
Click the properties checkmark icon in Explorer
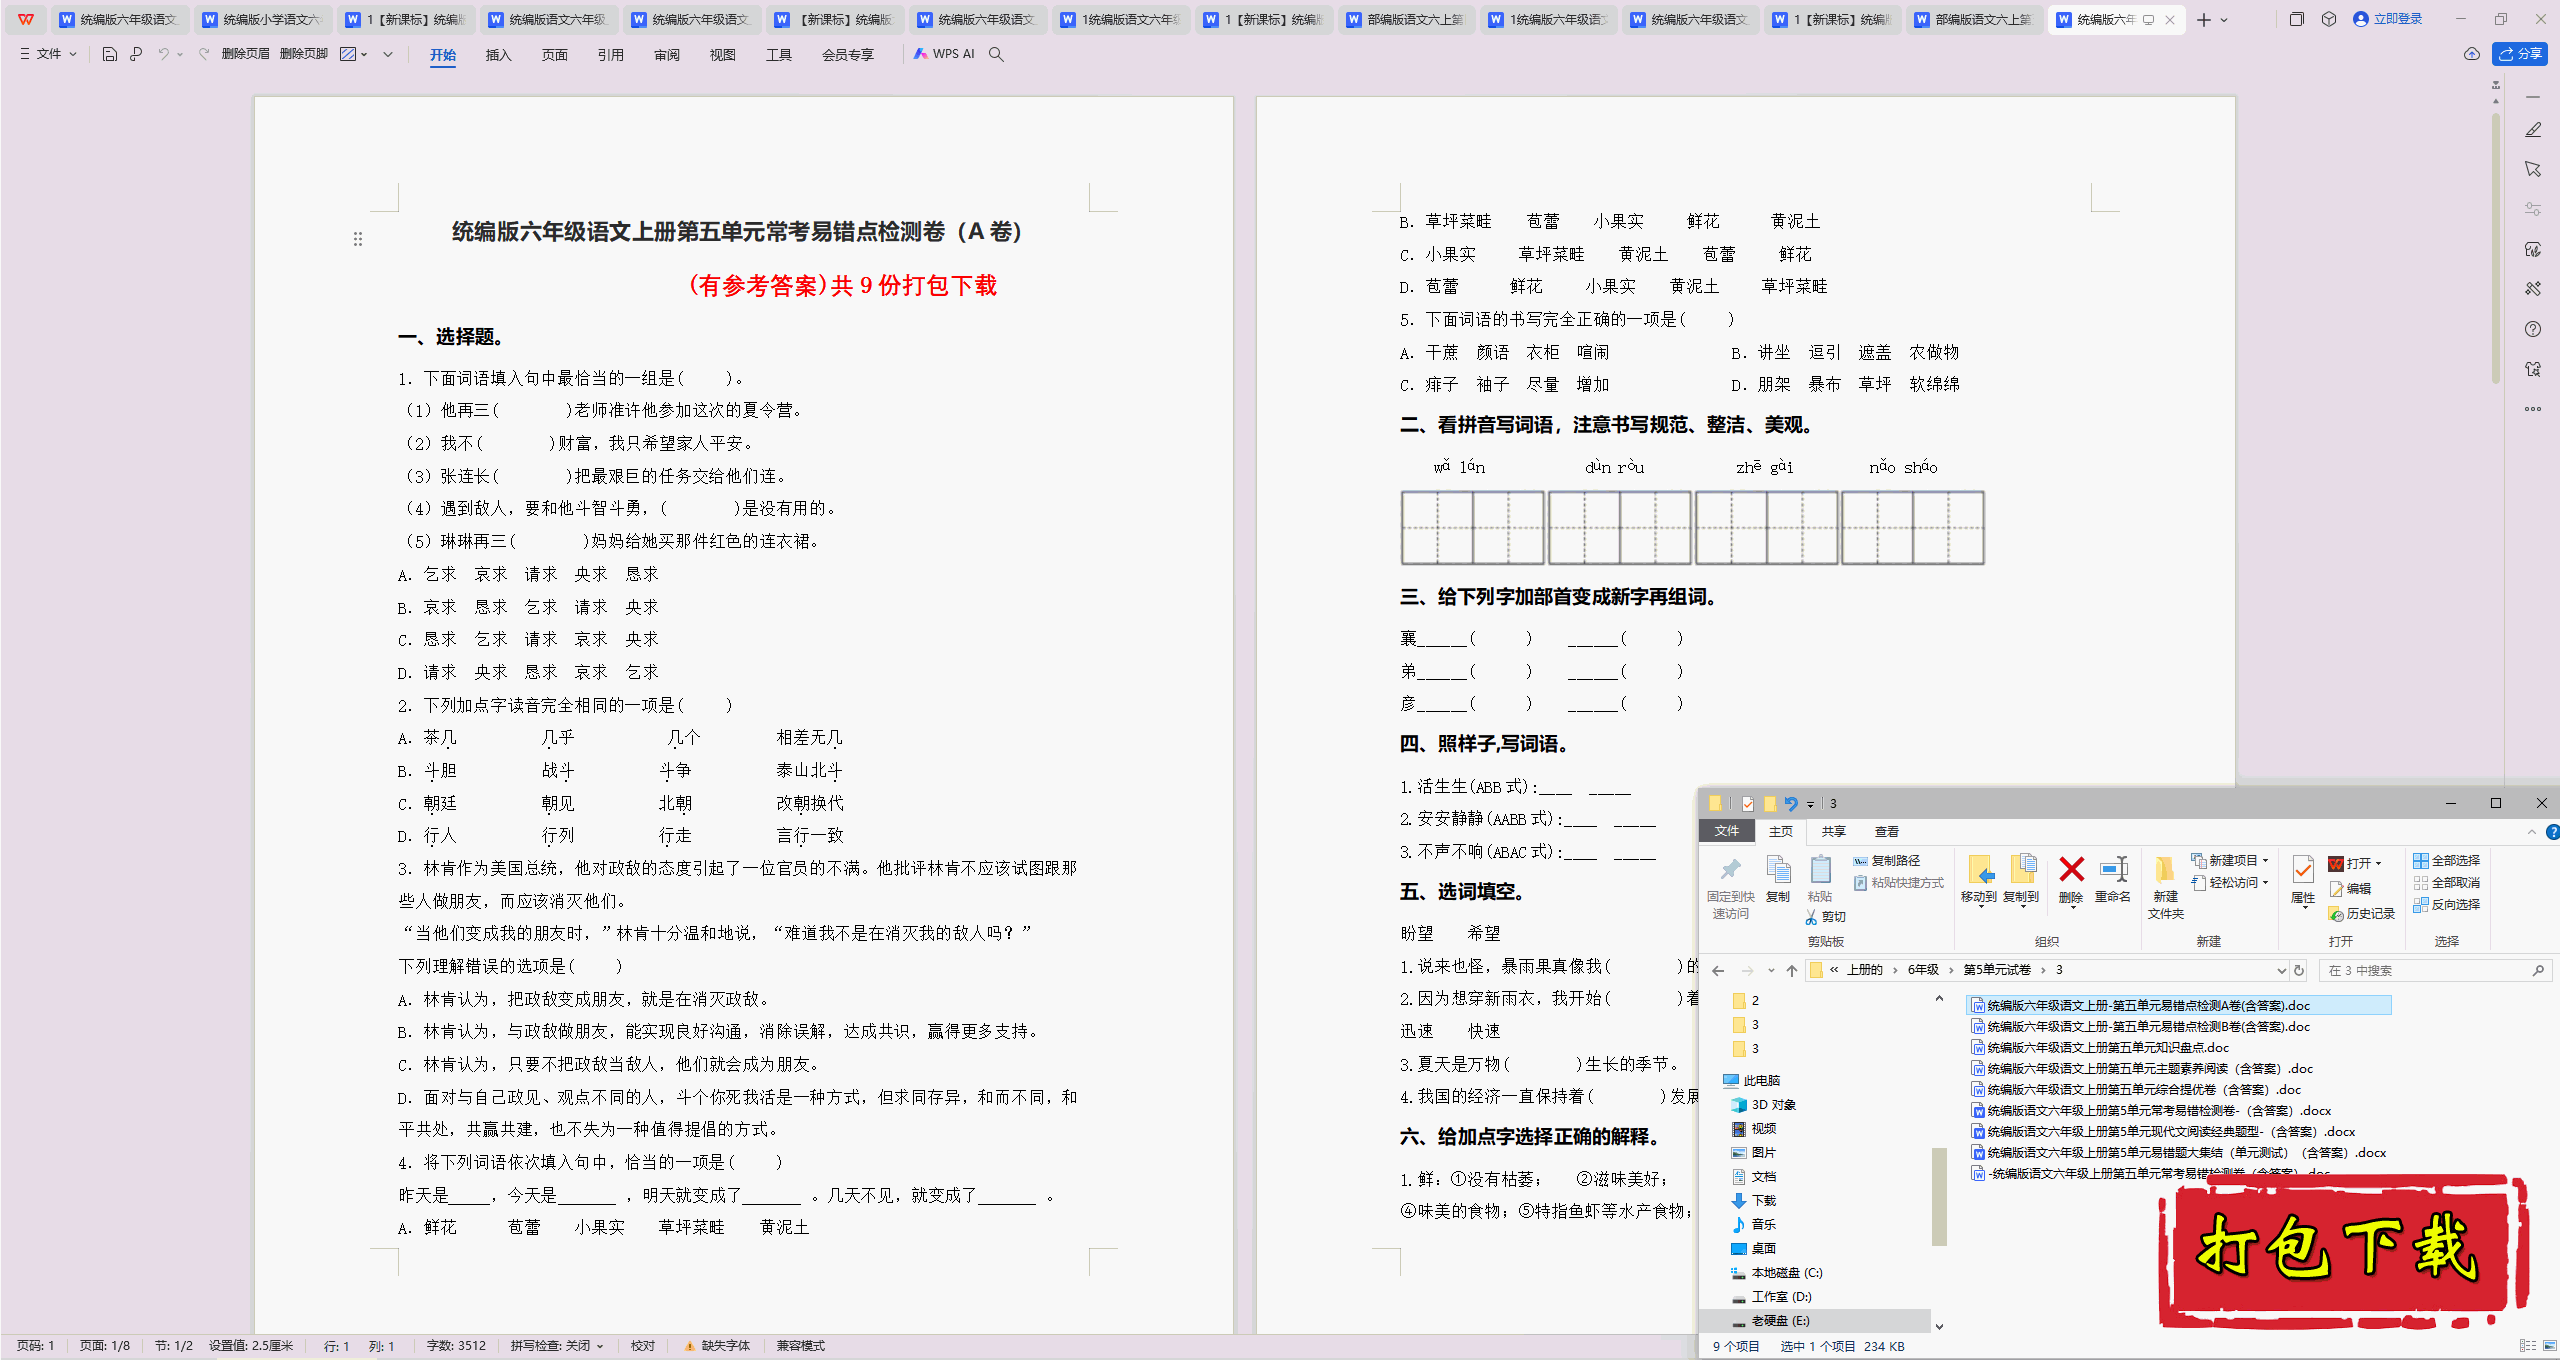(x=2303, y=869)
